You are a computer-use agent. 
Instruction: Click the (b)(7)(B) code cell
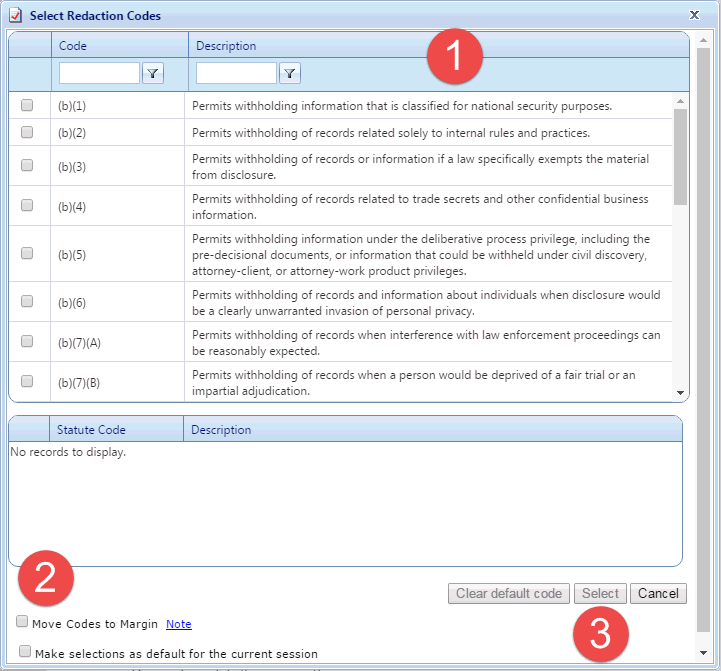click(79, 383)
